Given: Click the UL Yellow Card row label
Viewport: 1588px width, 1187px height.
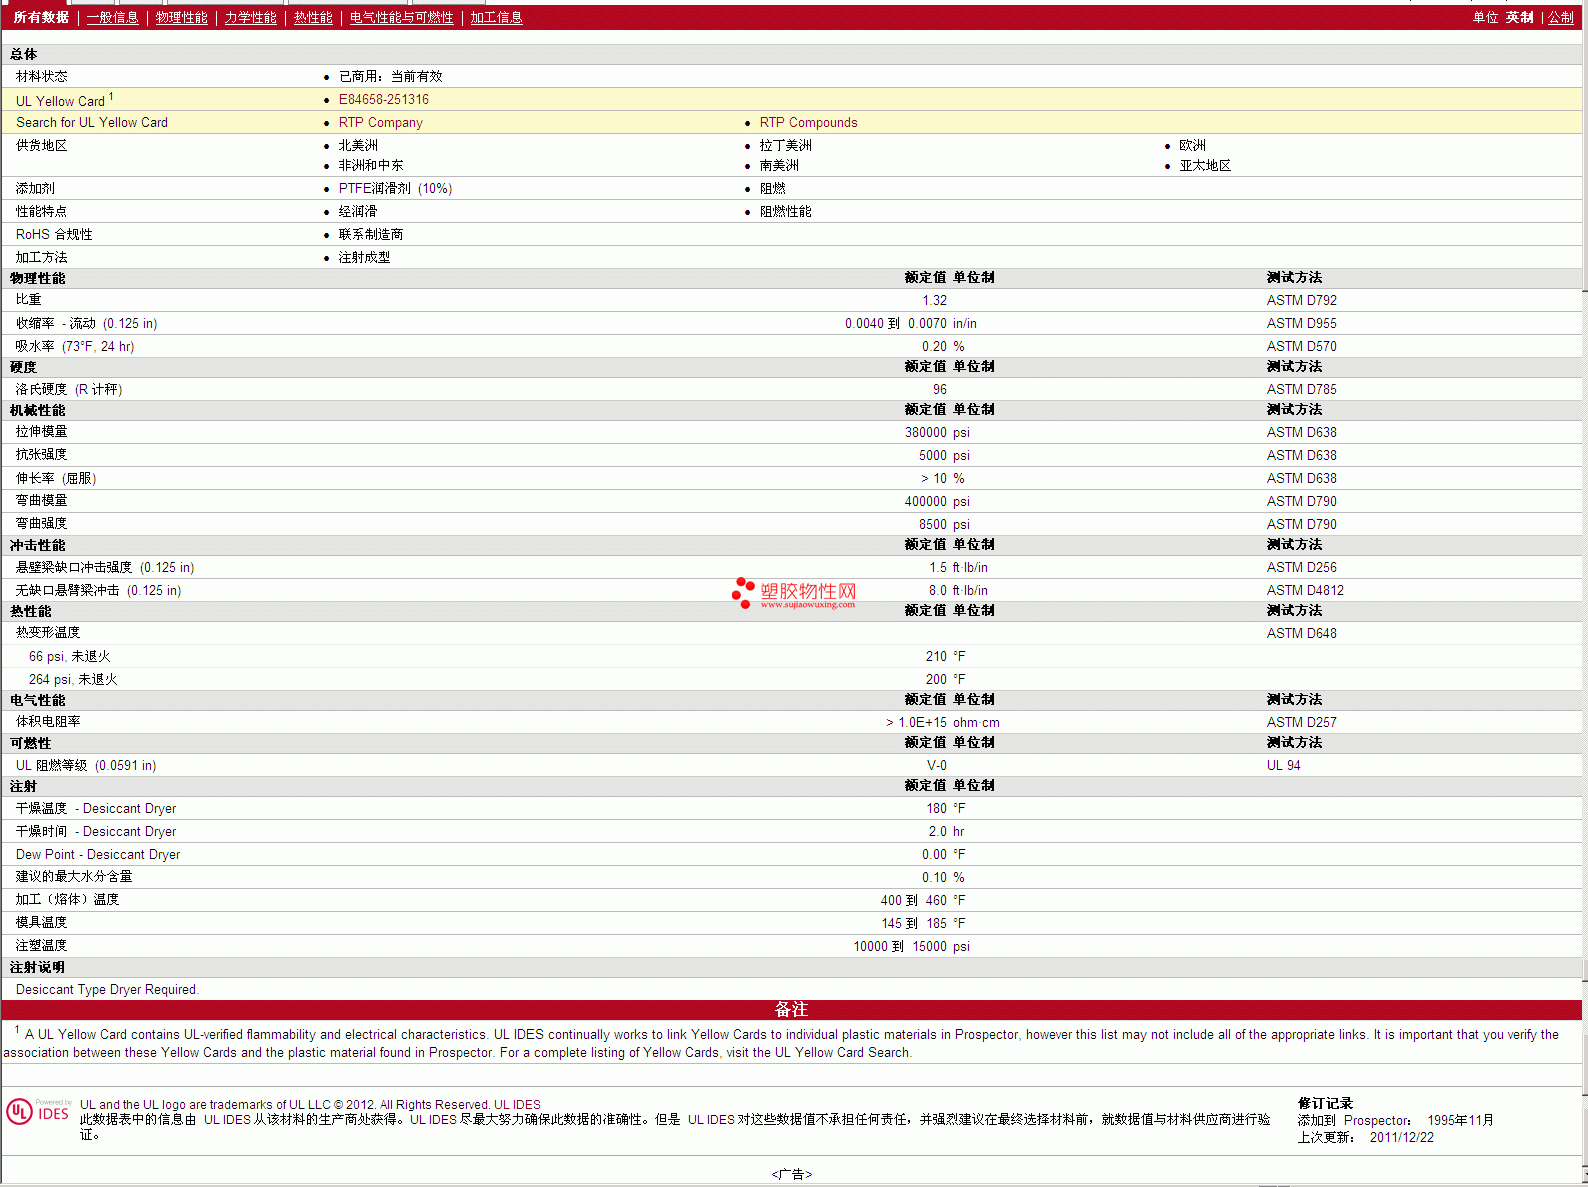Looking at the screenshot, I should (60, 101).
